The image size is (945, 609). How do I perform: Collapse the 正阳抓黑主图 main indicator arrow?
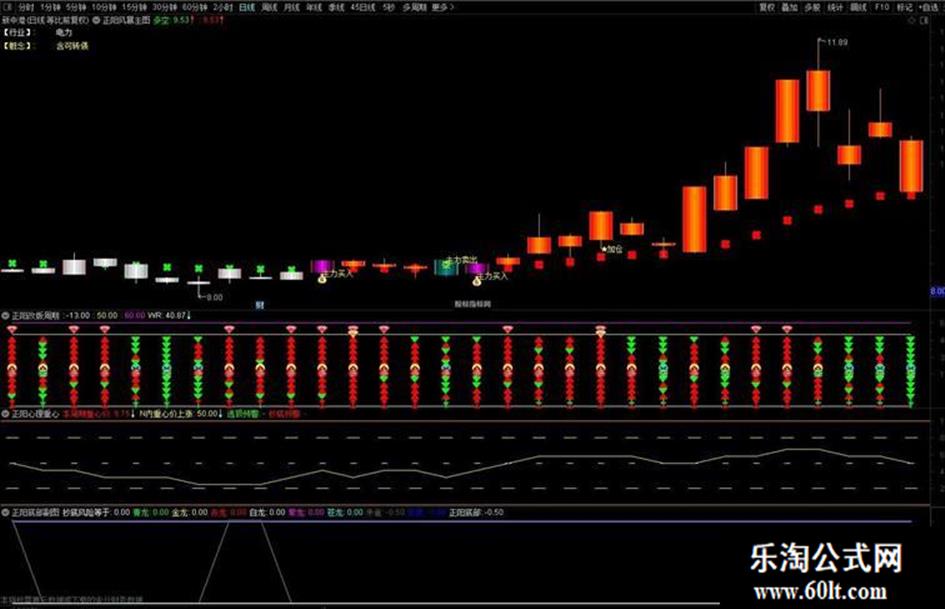click(x=96, y=20)
